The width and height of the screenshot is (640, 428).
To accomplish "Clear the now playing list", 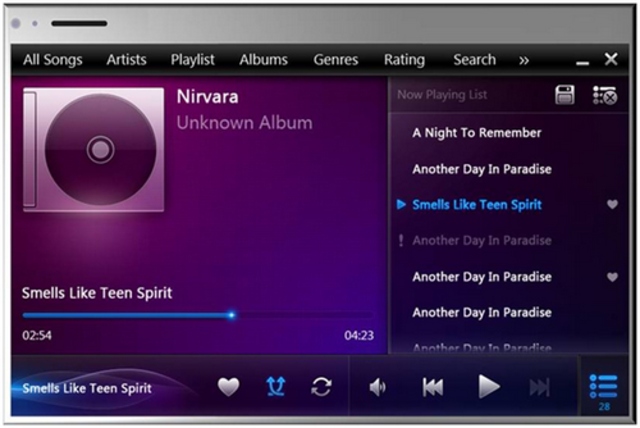I will (x=604, y=95).
